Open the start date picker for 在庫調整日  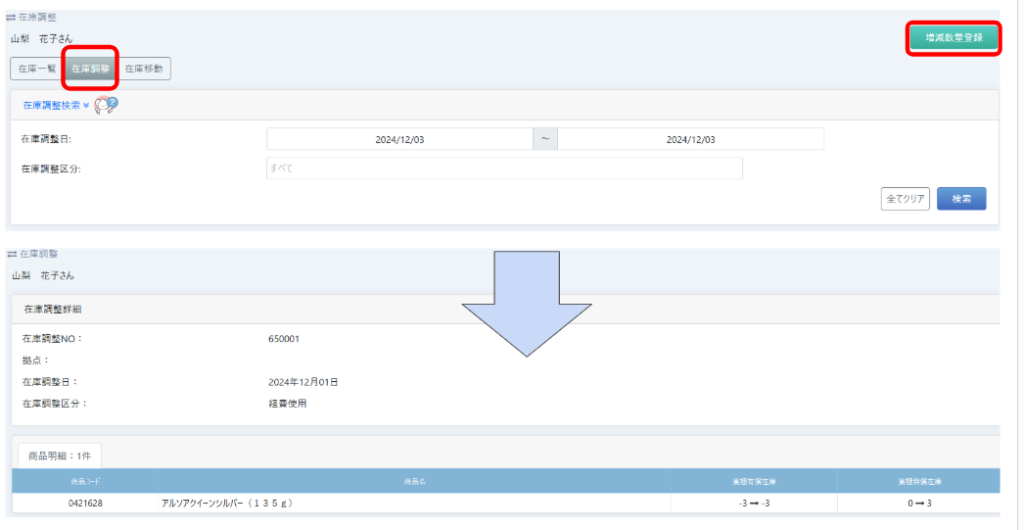click(400, 140)
